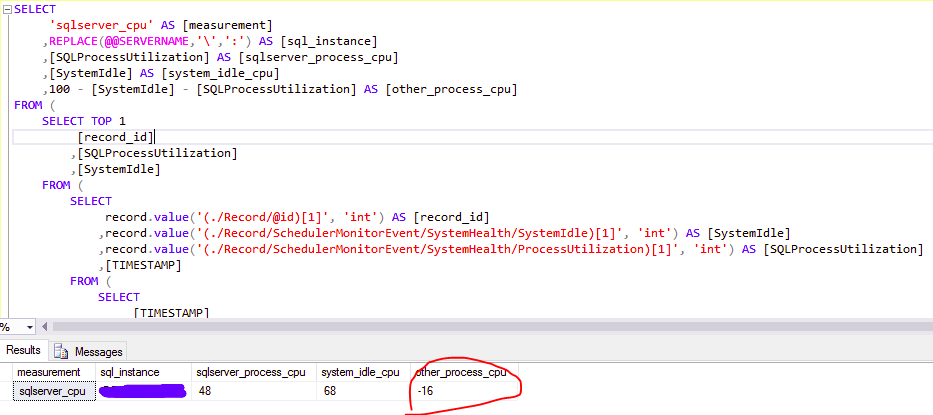Click the Messages tab icon
The height and width of the screenshot is (415, 933).
coord(61,351)
